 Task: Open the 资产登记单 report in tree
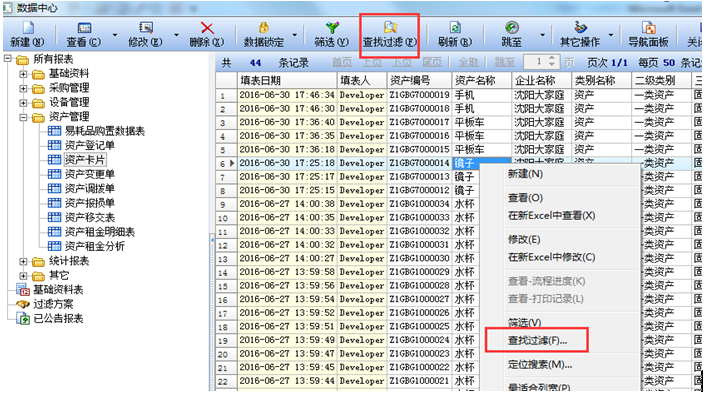coord(90,145)
